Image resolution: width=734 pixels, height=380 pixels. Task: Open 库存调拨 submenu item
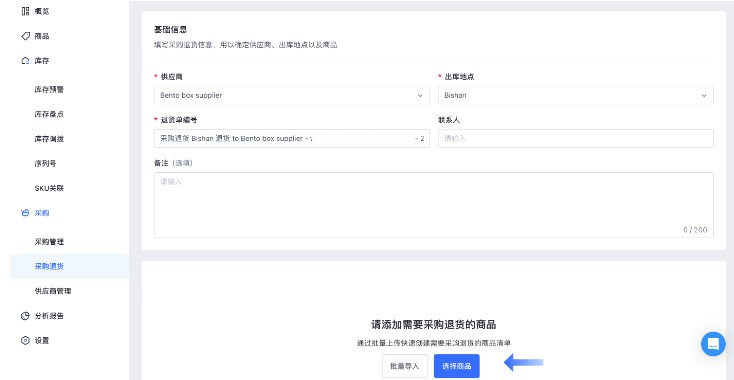49,139
